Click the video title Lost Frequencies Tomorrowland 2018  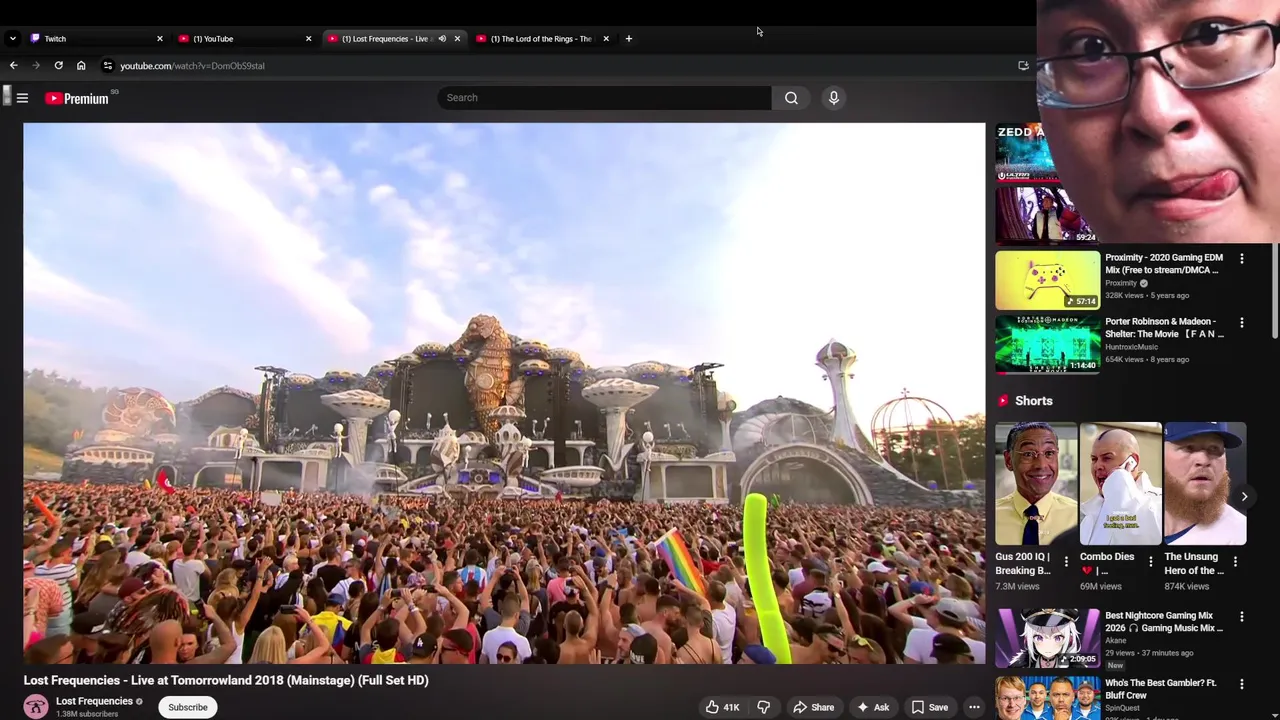pyautogui.click(x=226, y=680)
